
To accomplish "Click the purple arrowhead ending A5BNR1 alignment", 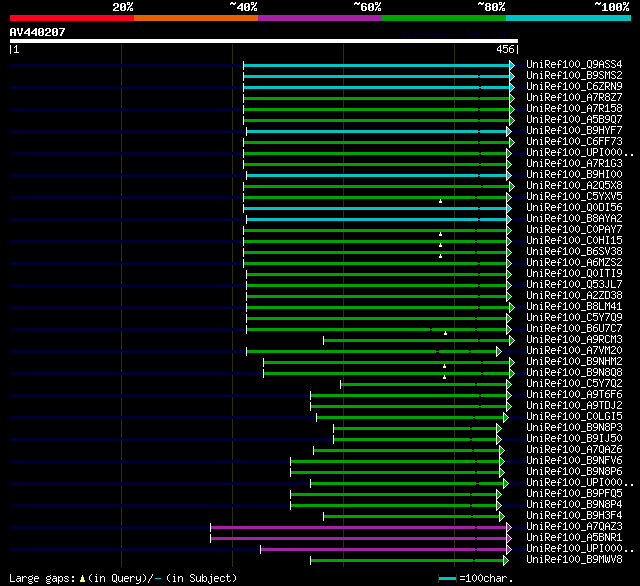I will [x=509, y=539].
